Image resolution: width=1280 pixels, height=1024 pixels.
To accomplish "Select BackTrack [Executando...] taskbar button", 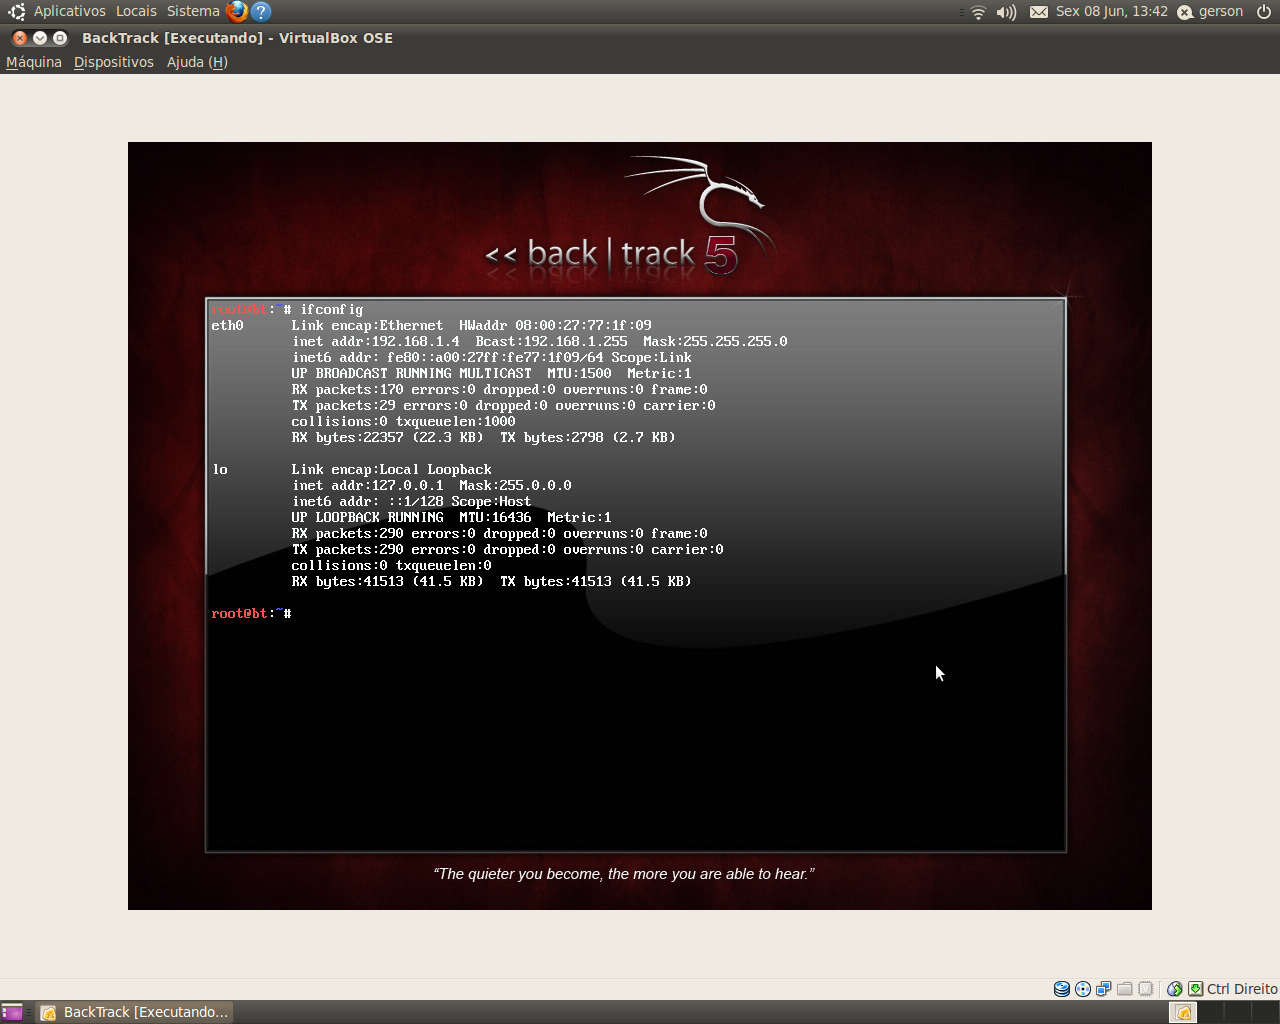I will (135, 1012).
